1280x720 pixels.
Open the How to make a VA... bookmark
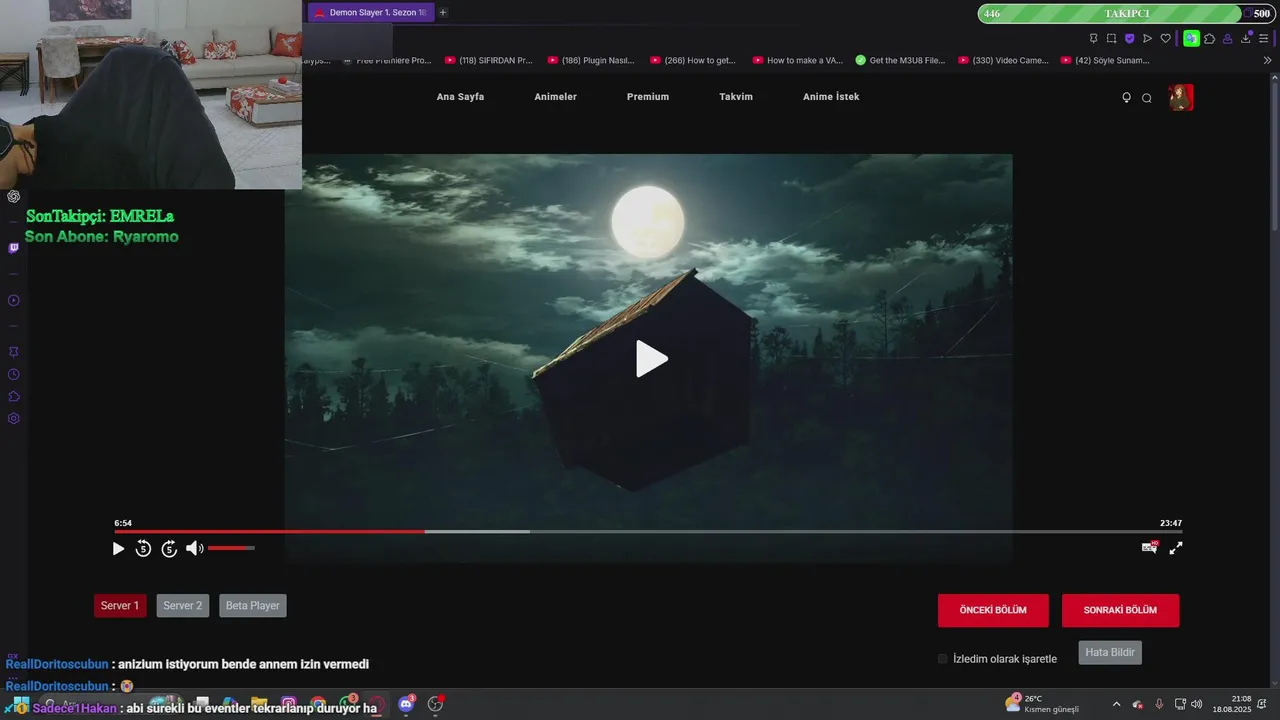(x=798, y=60)
